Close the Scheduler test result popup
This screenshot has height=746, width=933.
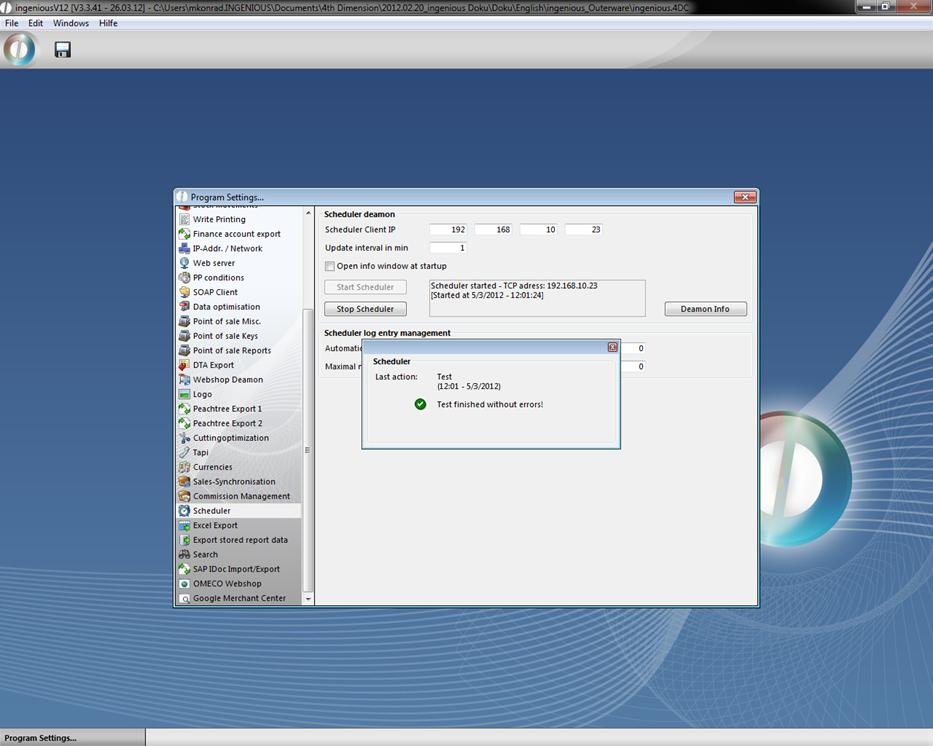(612, 347)
